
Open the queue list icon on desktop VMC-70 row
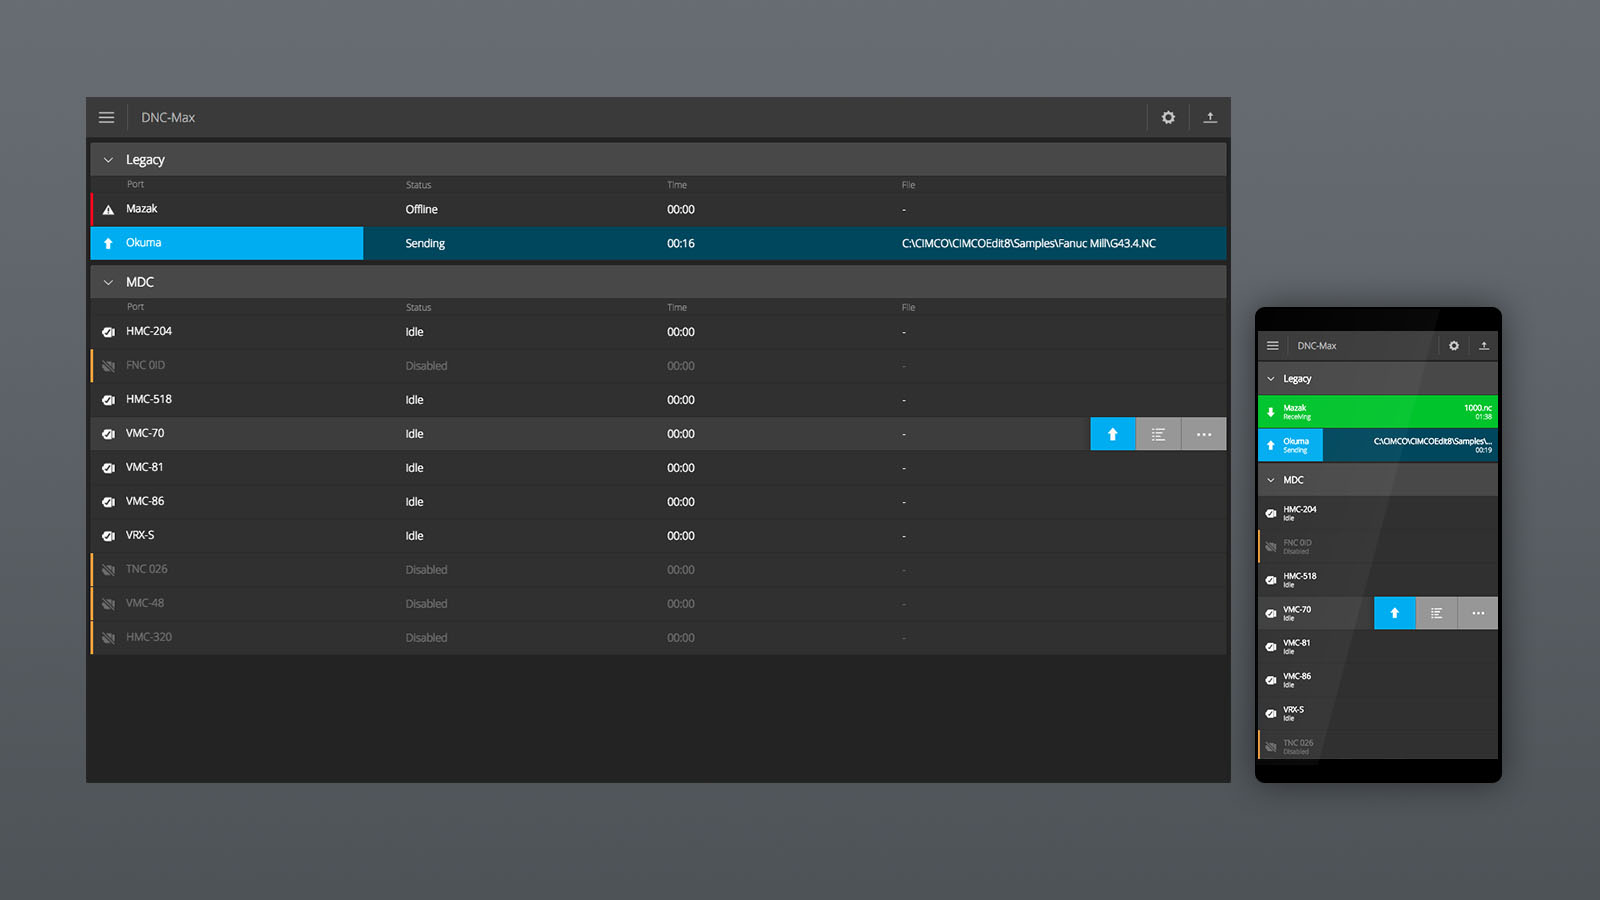[x=1158, y=434]
